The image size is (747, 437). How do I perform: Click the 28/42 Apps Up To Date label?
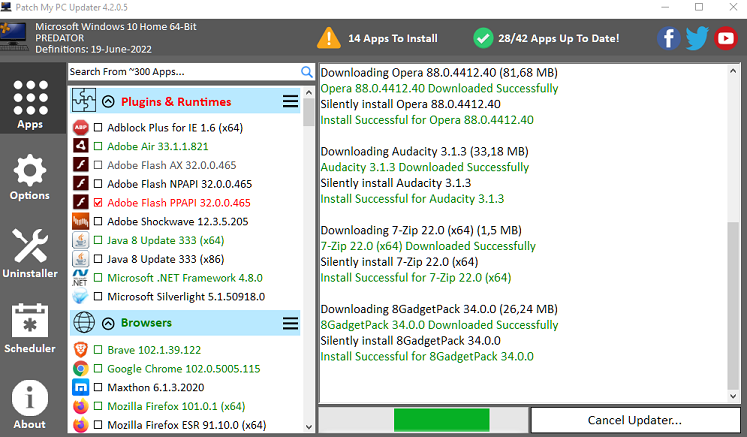[559, 39]
